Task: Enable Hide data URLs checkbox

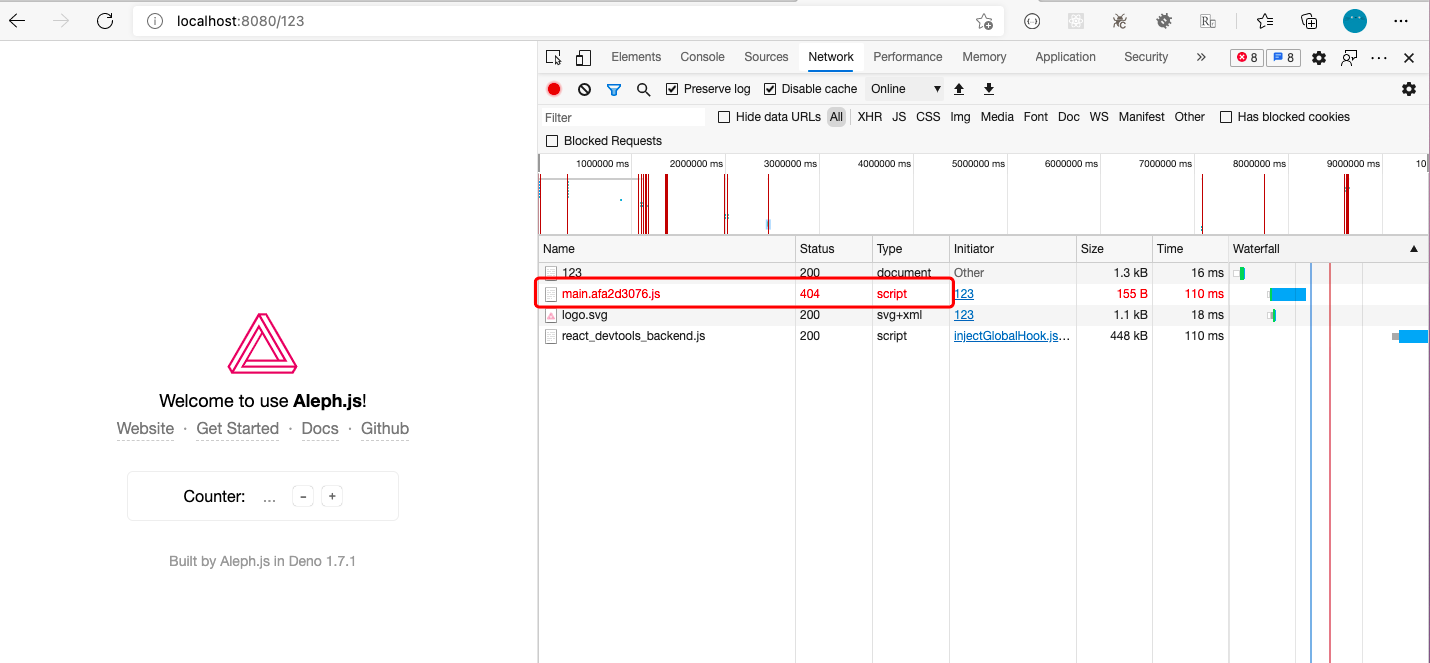Action: (x=724, y=117)
